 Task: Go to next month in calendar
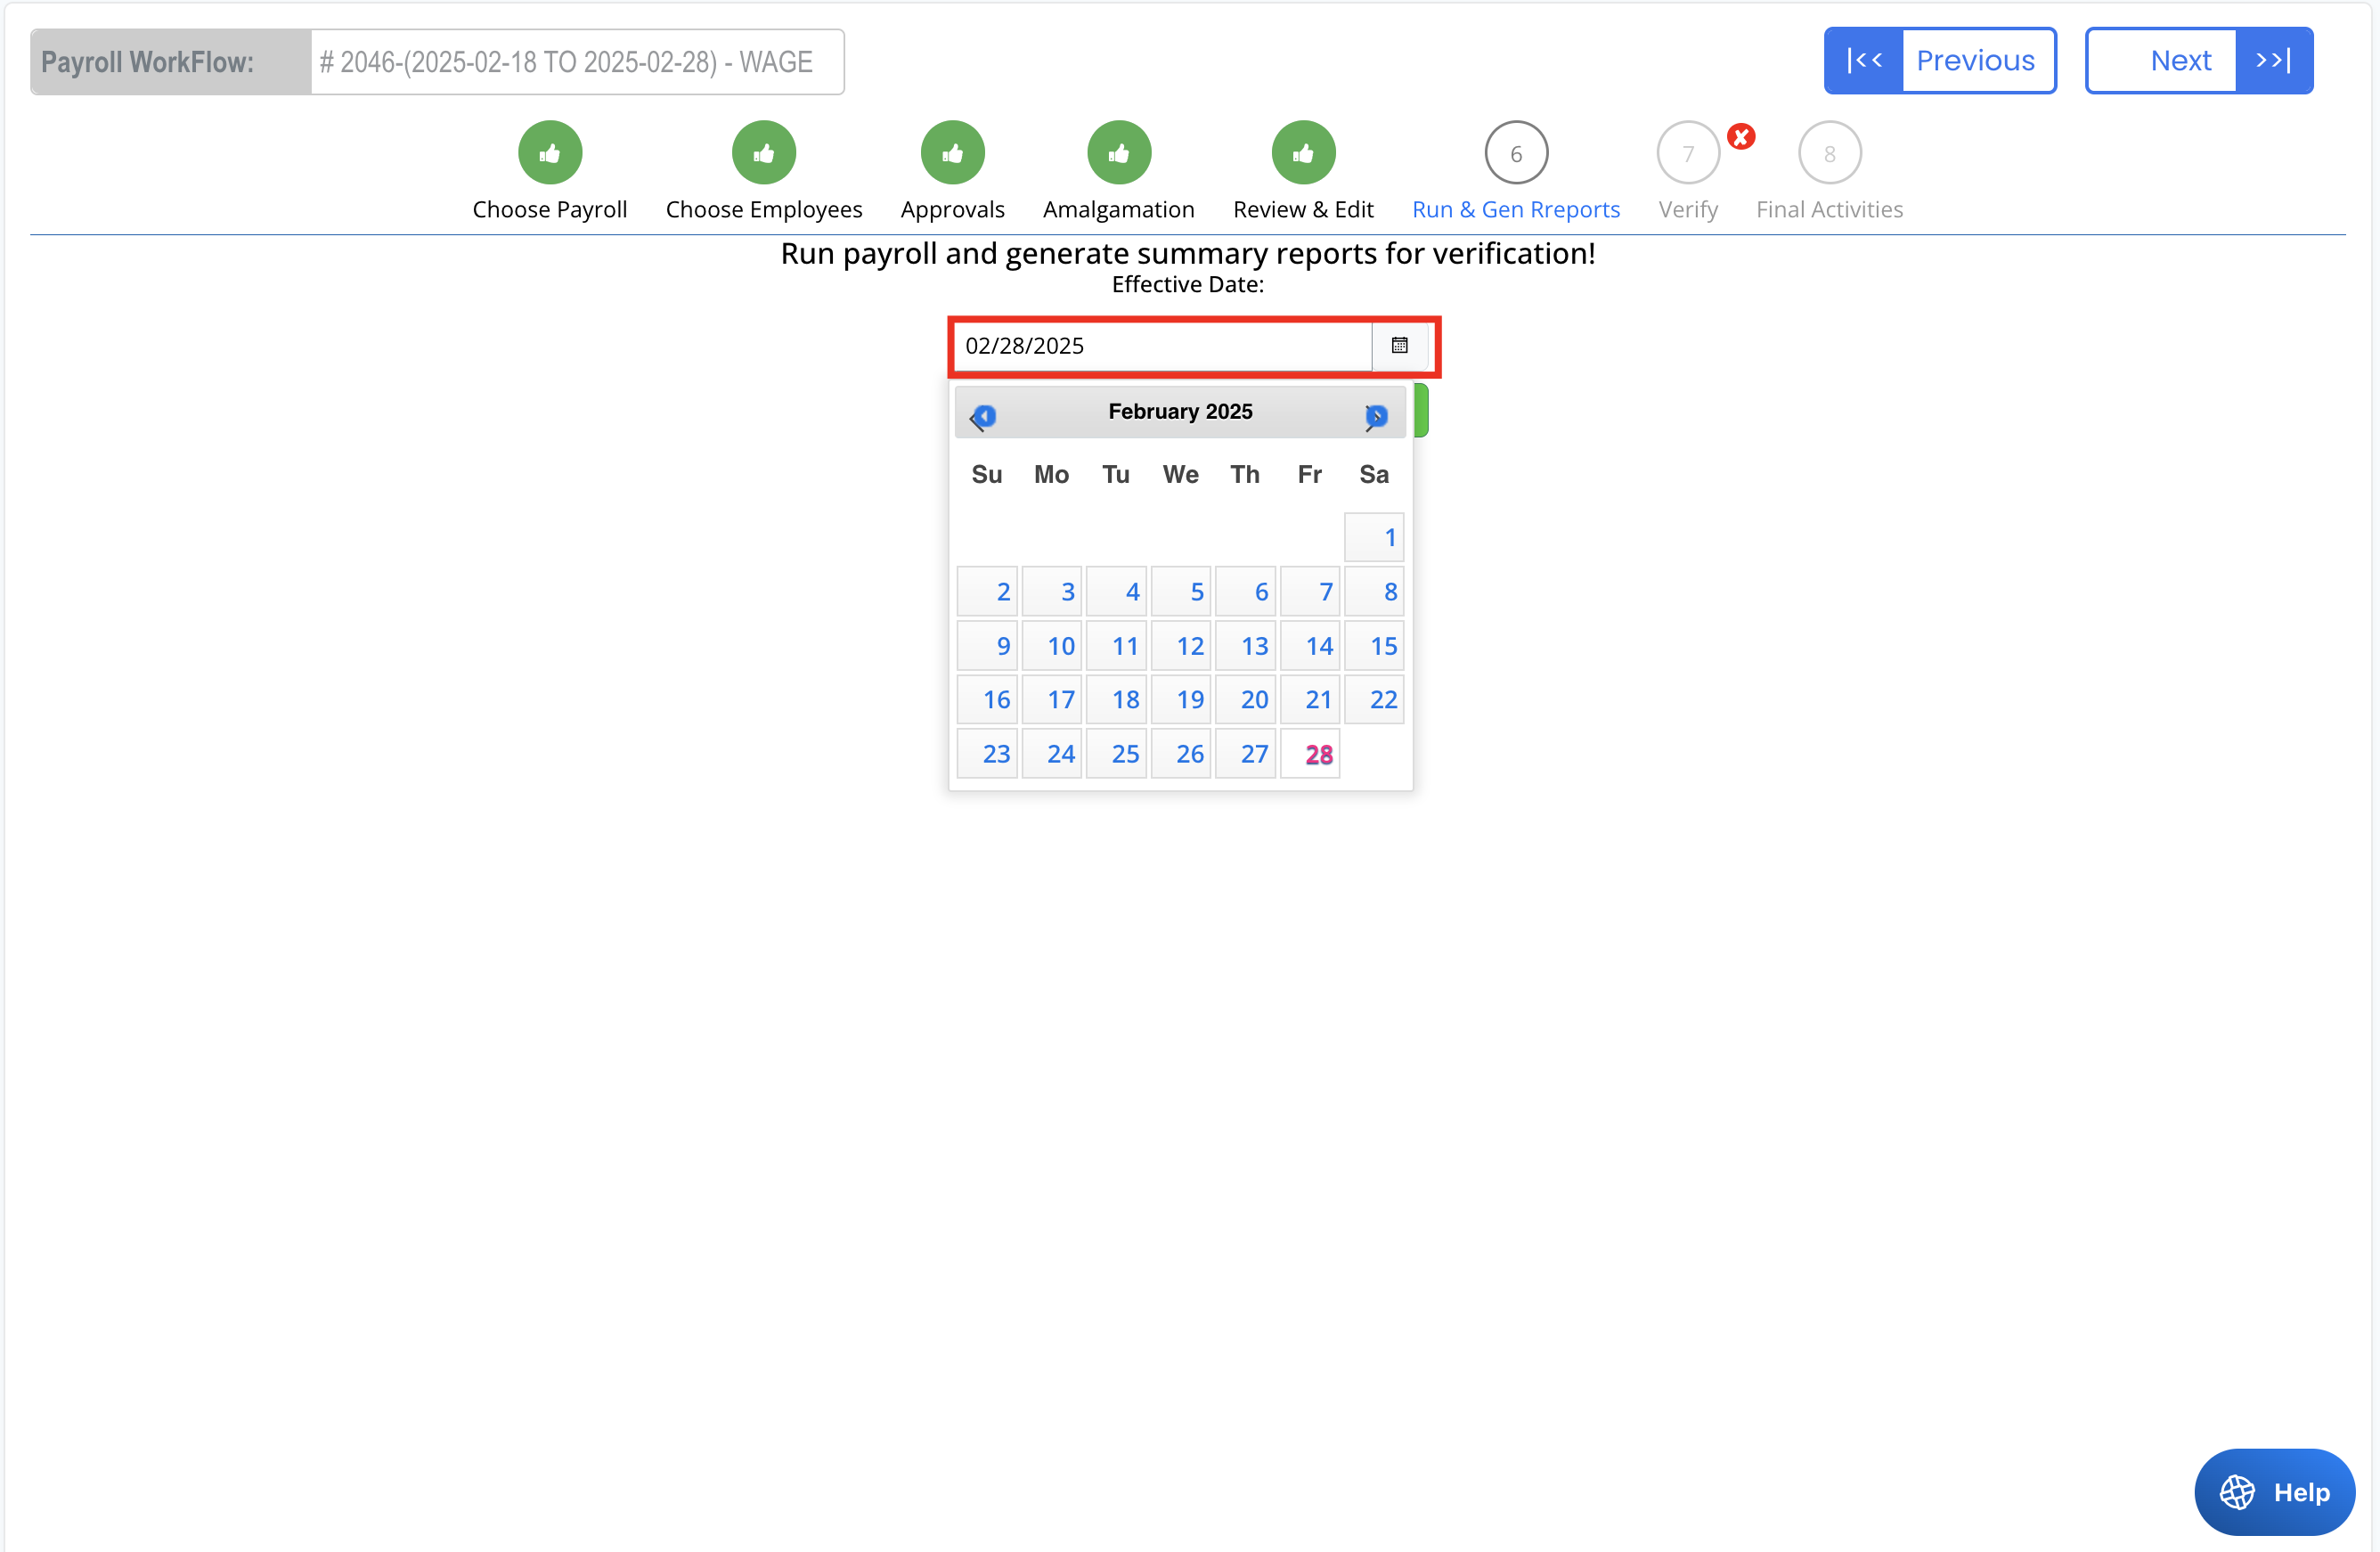(1376, 415)
